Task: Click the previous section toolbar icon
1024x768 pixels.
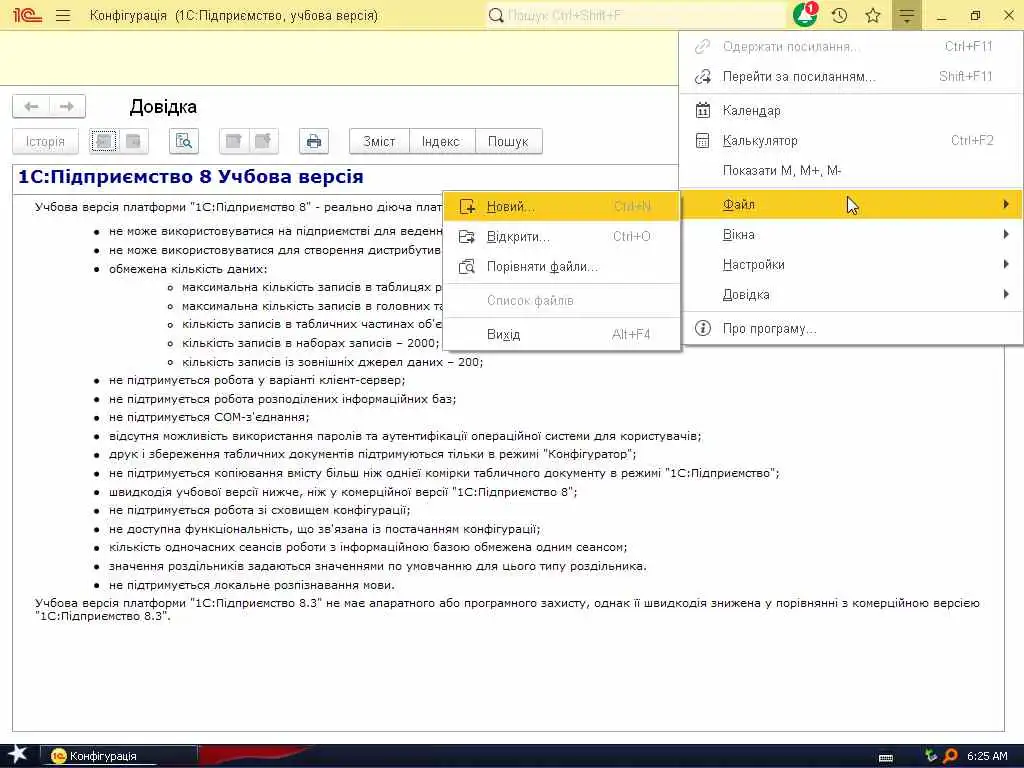Action: pyautogui.click(x=104, y=141)
